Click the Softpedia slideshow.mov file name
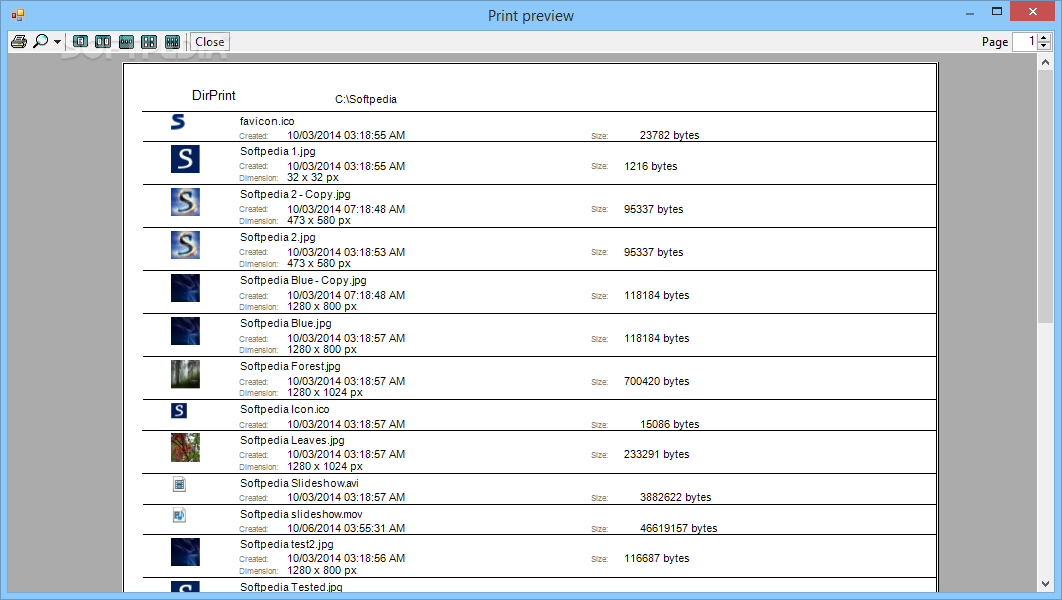This screenshot has width=1062, height=600. pyautogui.click(x=301, y=514)
